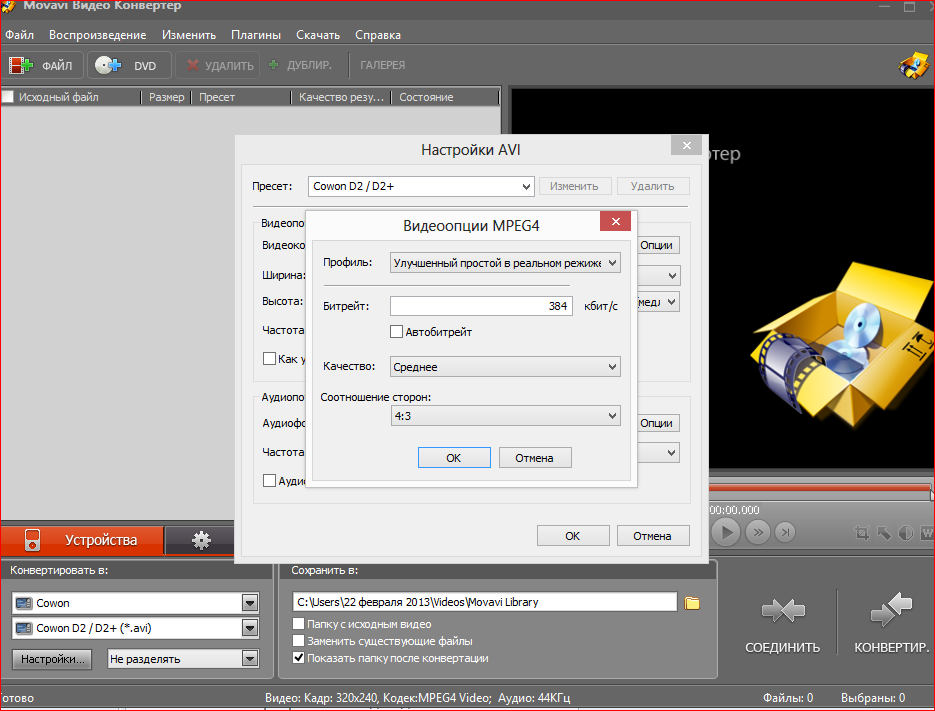This screenshot has height=711, width=935.
Task: Click the Файлы: 0 status text
Action: [788, 697]
